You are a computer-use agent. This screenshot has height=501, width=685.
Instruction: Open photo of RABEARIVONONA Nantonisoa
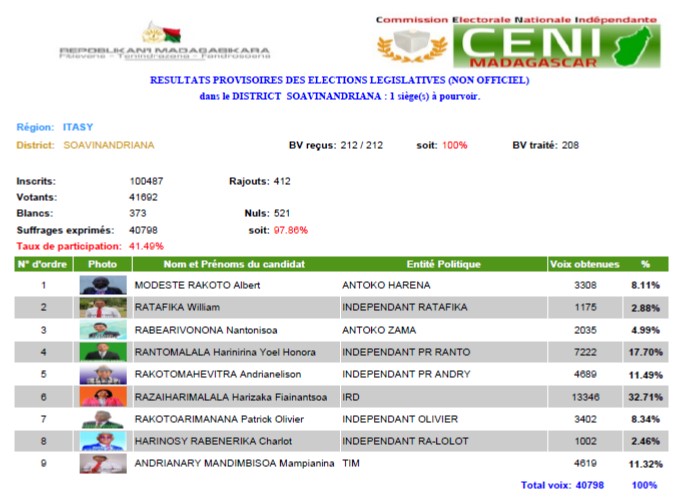click(103, 330)
